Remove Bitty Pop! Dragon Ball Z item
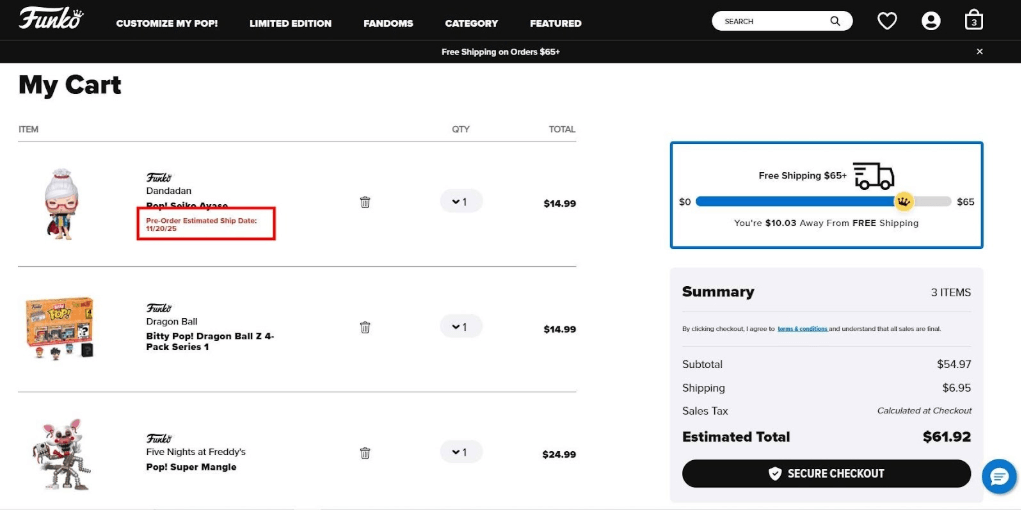This screenshot has height=510, width=1021. pyautogui.click(x=365, y=327)
